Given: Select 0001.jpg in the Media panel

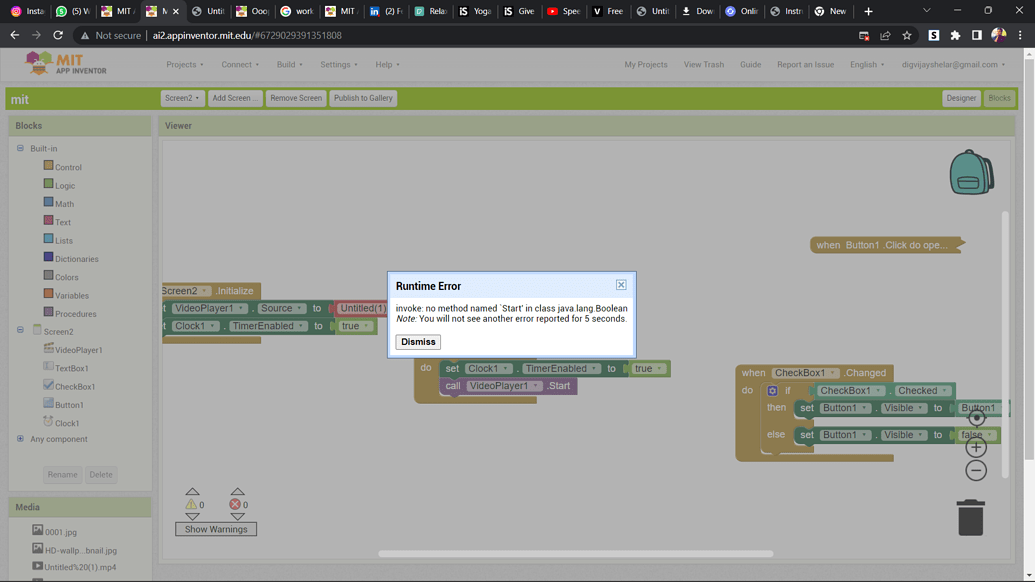Looking at the screenshot, I should click(x=60, y=532).
